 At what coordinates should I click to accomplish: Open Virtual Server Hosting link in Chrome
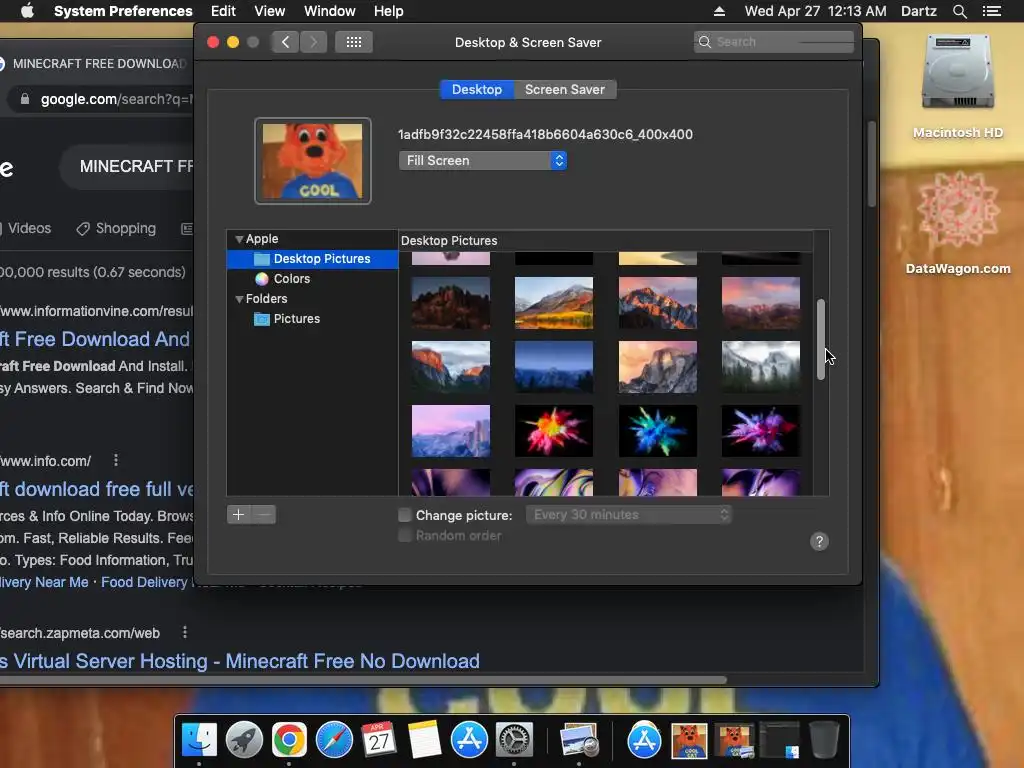click(240, 661)
